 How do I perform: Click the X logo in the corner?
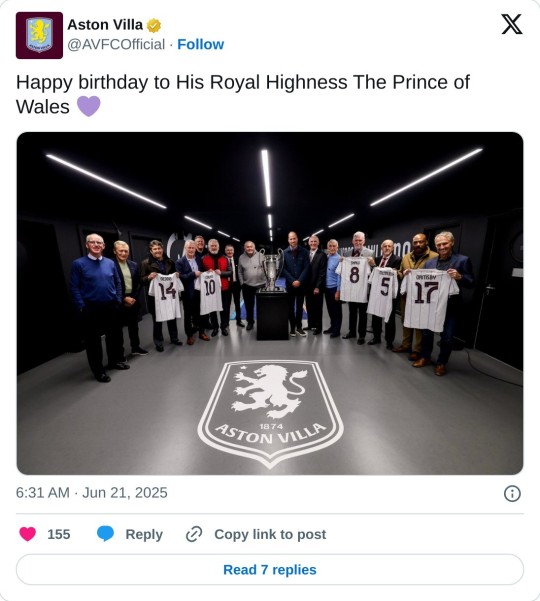[512, 24]
